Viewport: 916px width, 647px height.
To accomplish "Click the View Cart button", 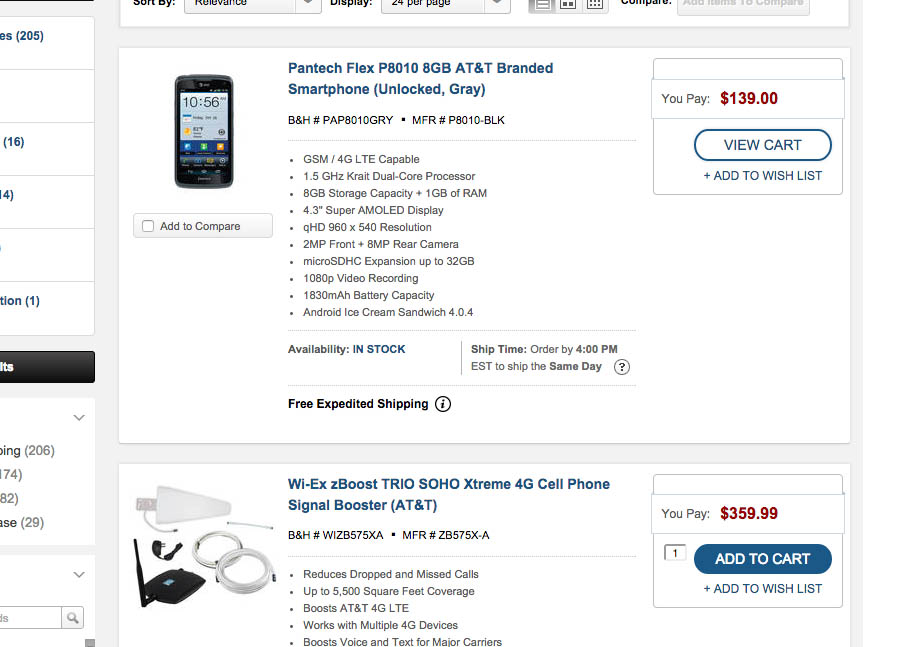I will [x=762, y=145].
